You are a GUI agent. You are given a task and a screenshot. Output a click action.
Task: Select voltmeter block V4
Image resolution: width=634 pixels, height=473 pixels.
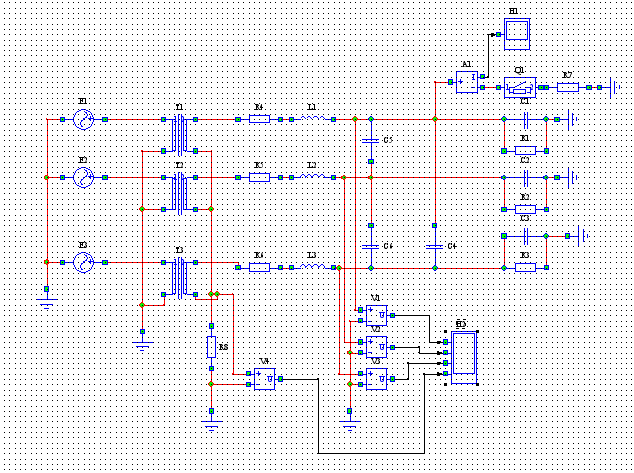coord(265,379)
